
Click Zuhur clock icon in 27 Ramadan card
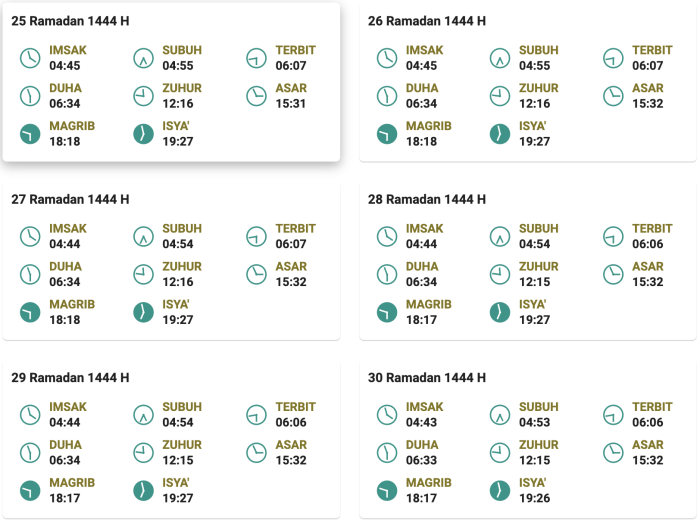144,275
